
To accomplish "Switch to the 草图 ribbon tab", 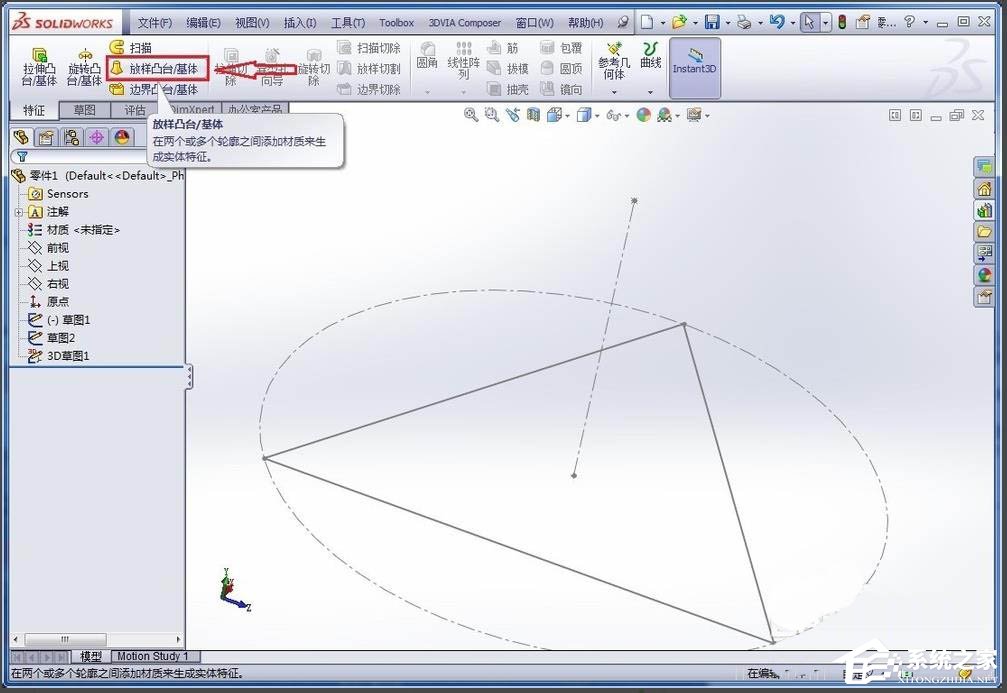I will click(x=84, y=109).
